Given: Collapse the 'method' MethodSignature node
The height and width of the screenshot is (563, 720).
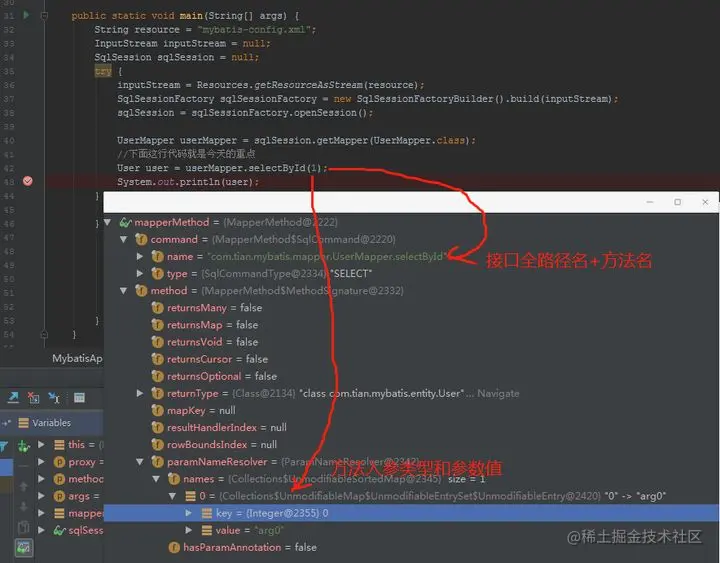Looking at the screenshot, I should (x=123, y=291).
